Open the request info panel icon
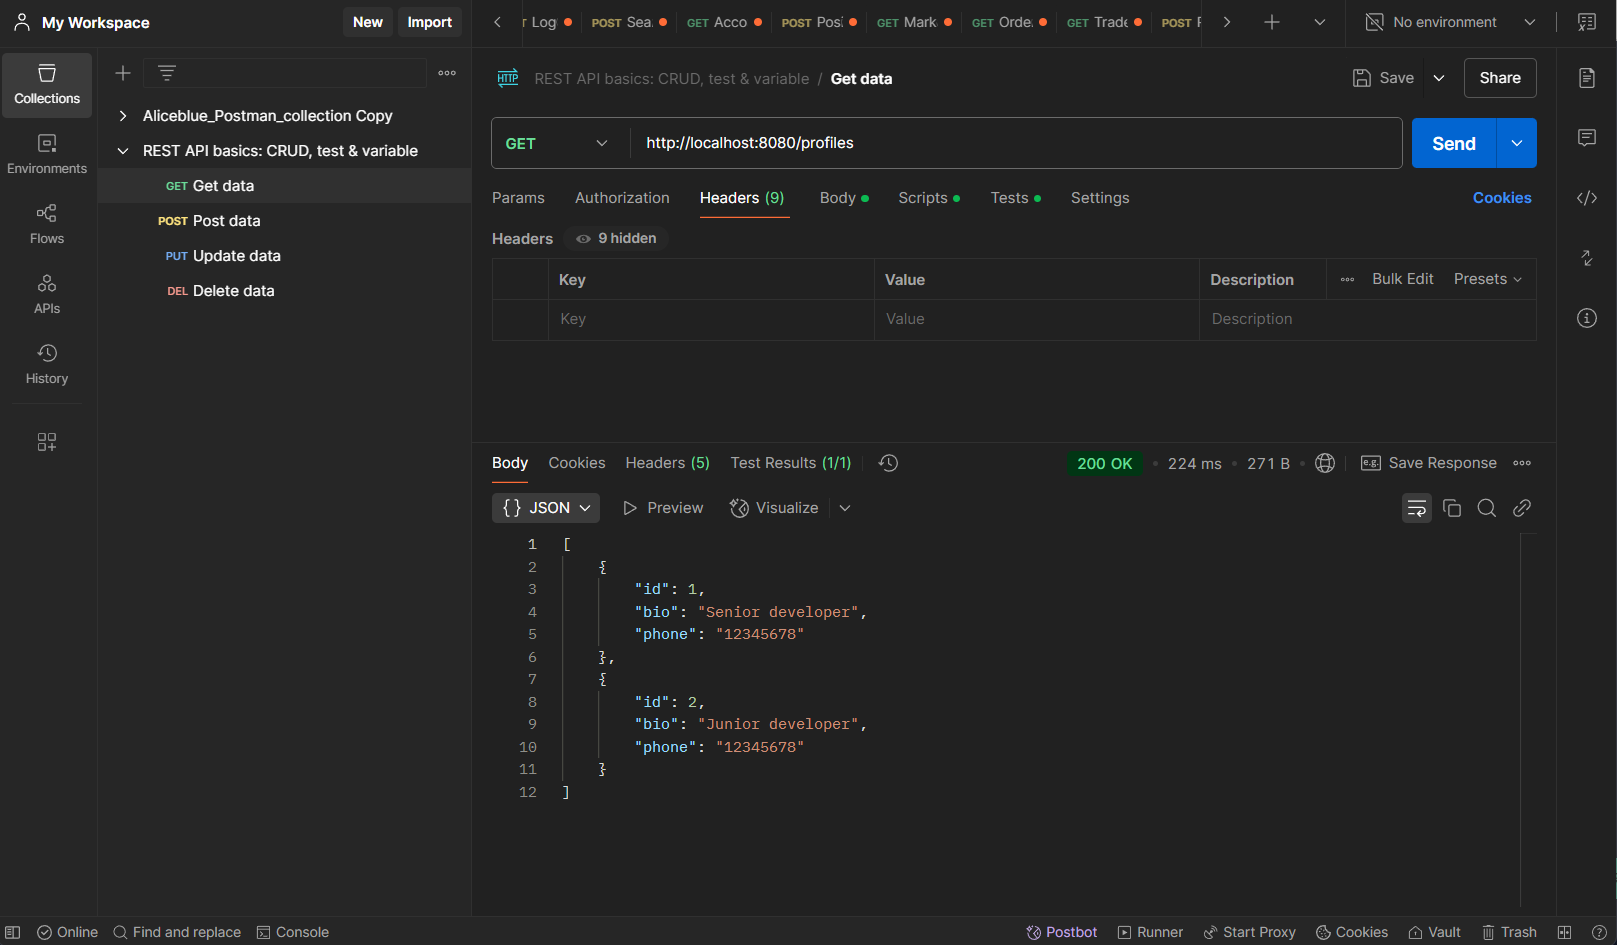This screenshot has width=1617, height=945. (1587, 318)
